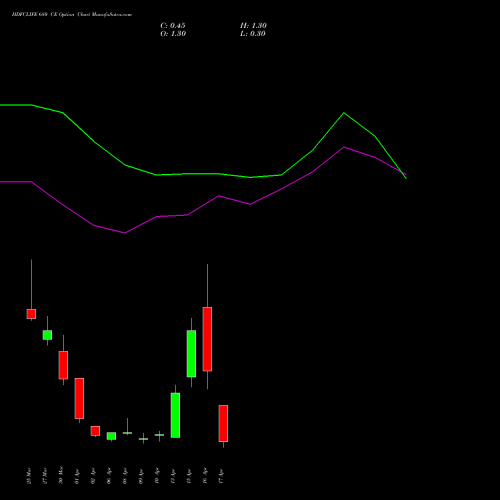Click the green candle above 27 Mar
Image resolution: width=500 pixels, height=500 pixels.
[x=47, y=335]
